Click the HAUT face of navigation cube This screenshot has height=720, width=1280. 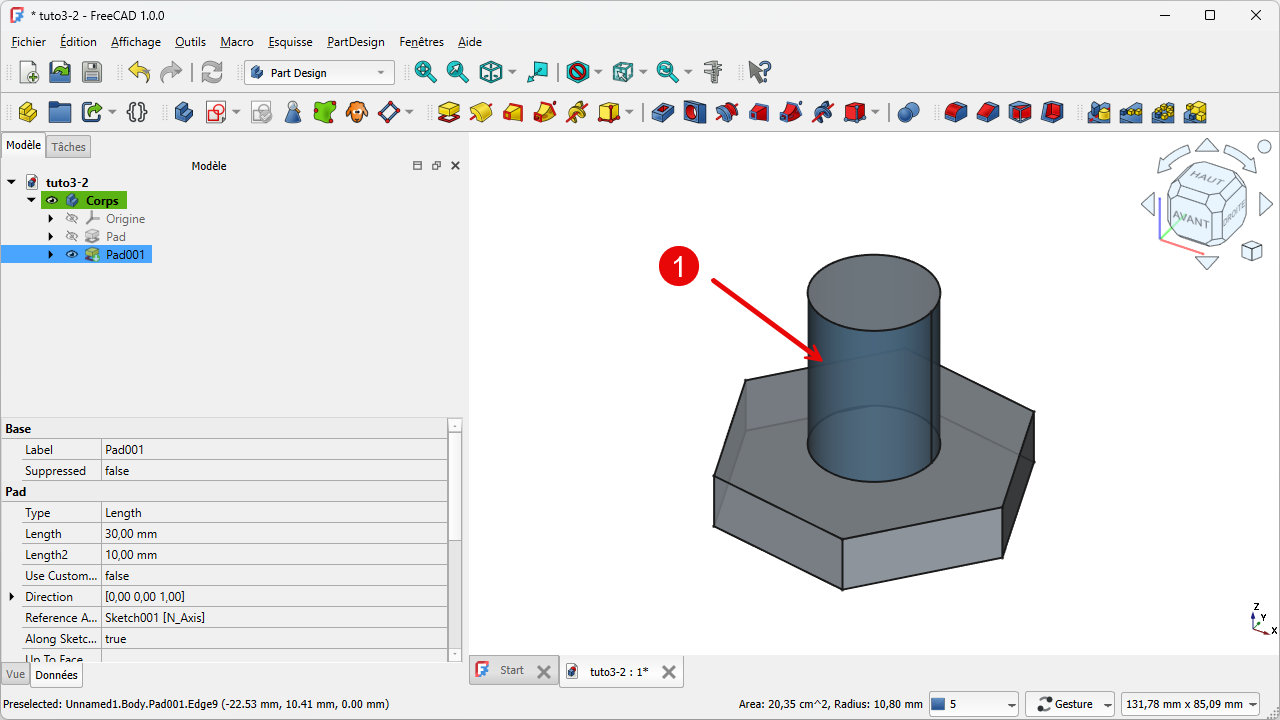1206,177
